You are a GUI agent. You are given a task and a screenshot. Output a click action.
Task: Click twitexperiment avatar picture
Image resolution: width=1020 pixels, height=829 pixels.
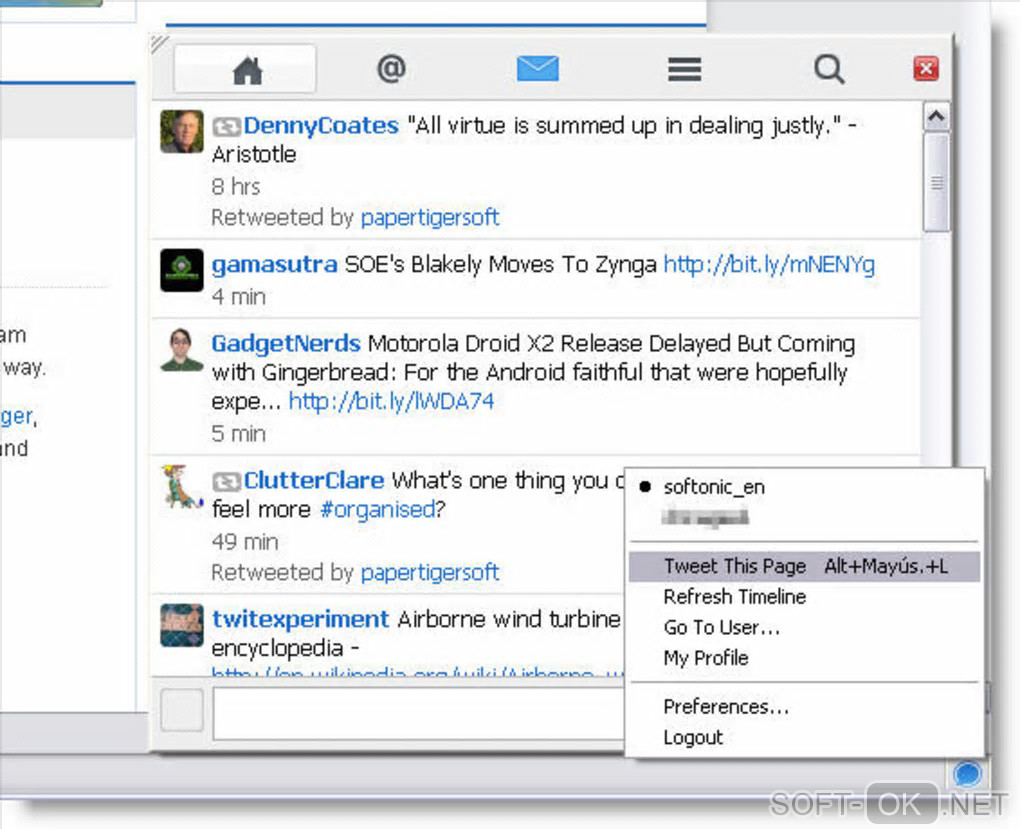181,625
